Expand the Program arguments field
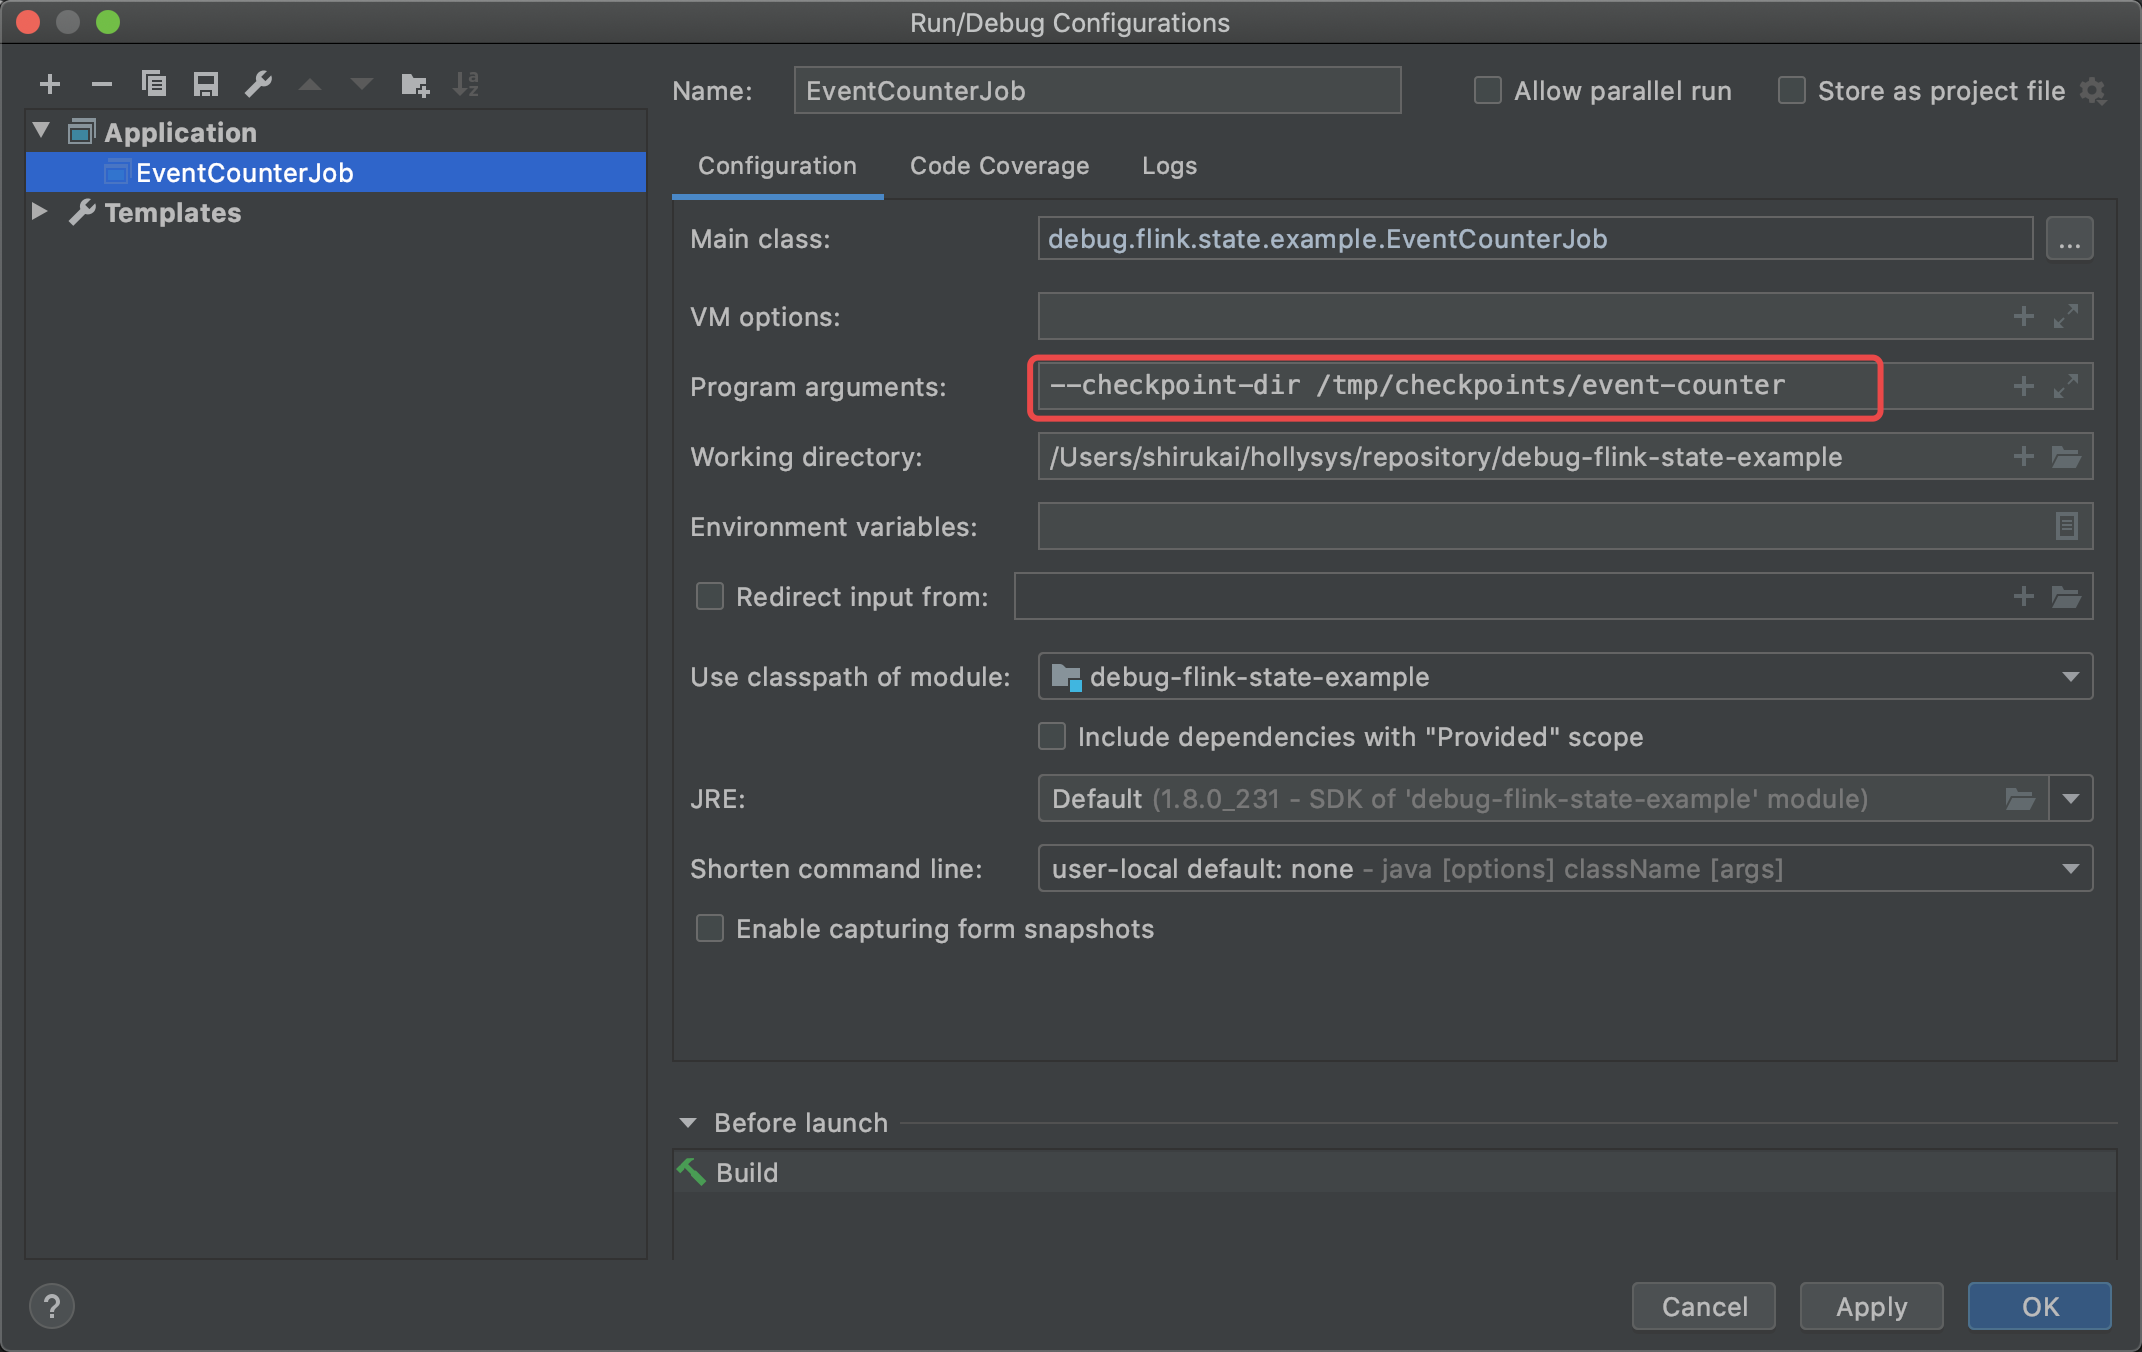2142x1352 pixels. 2066,386
